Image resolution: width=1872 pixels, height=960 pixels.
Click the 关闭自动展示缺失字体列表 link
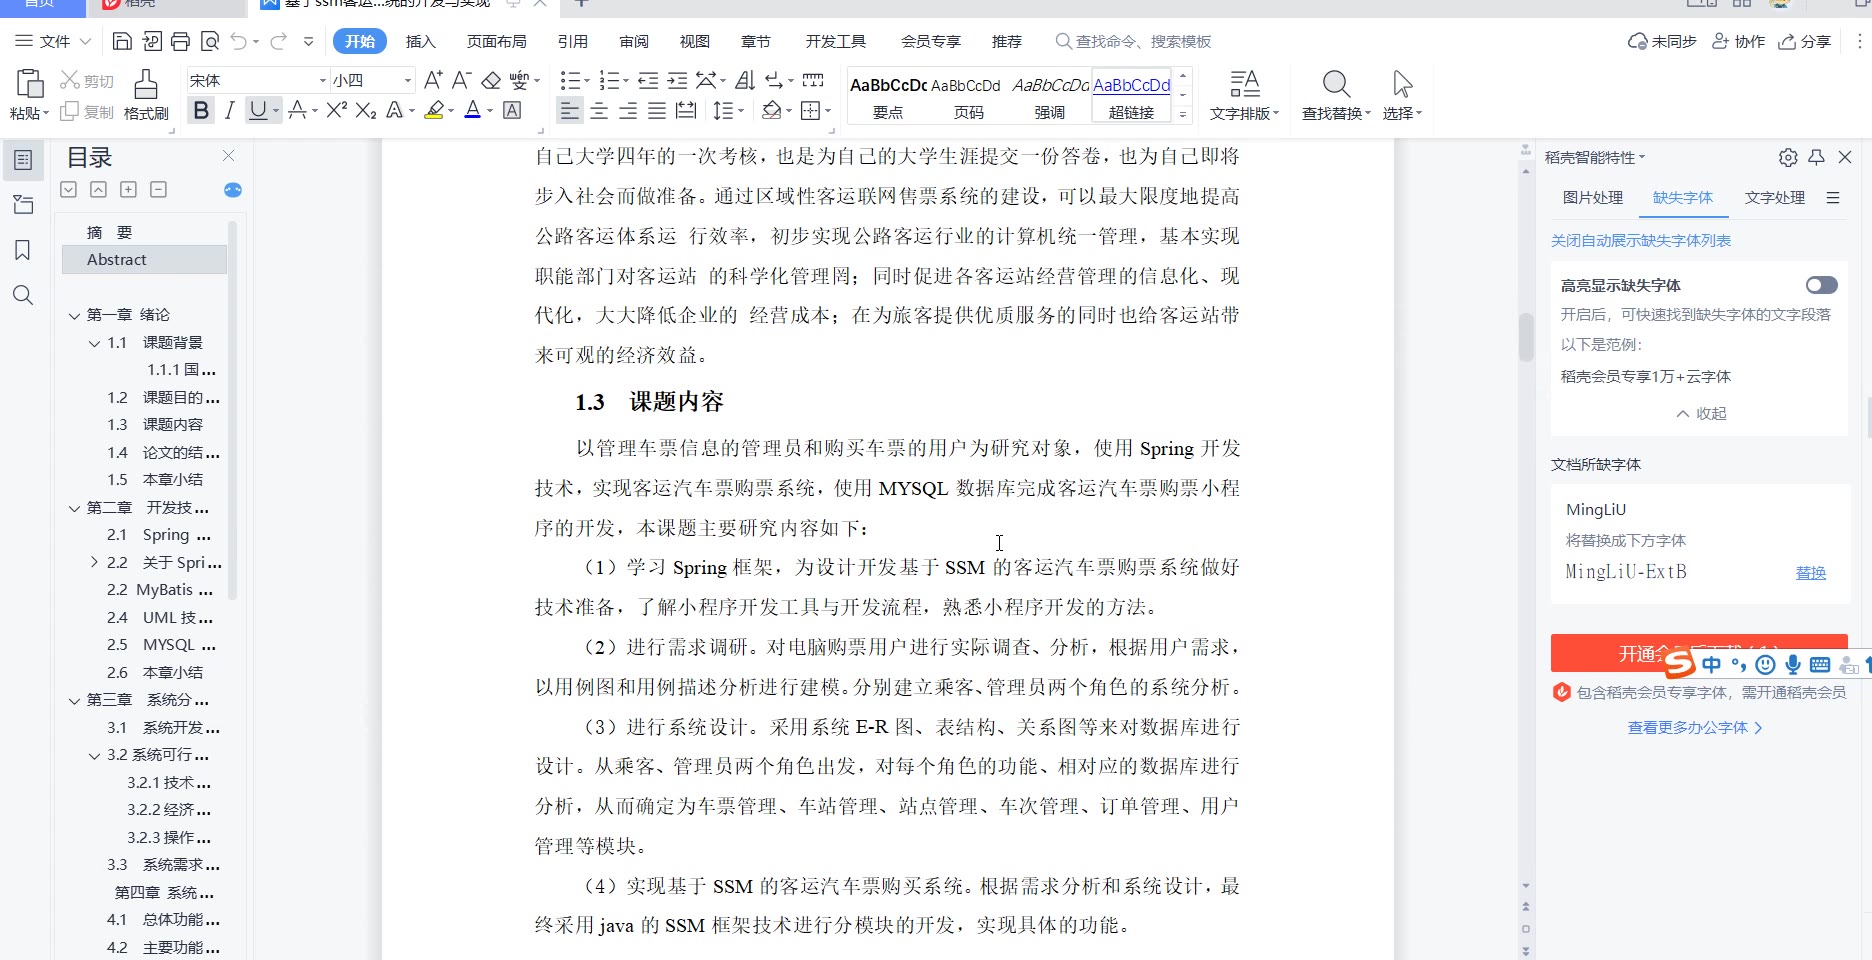tap(1641, 240)
